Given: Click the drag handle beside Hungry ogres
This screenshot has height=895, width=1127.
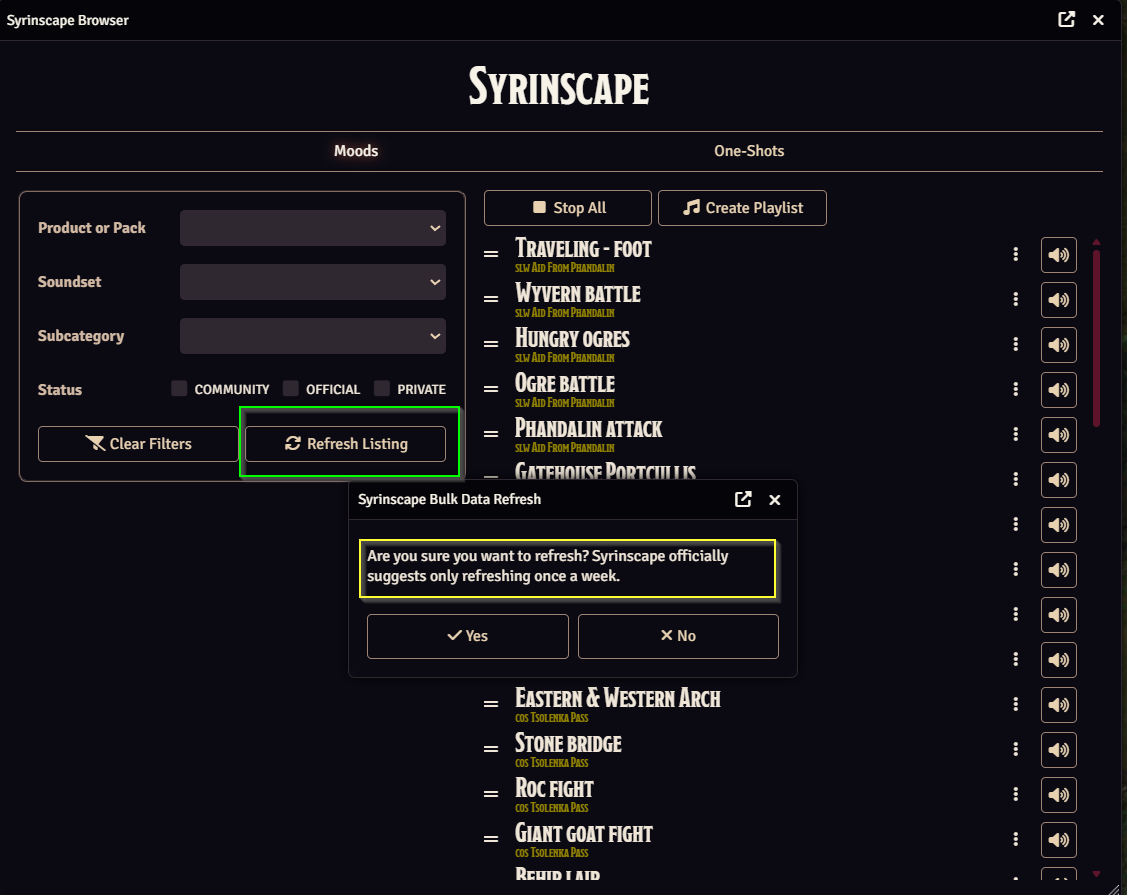Looking at the screenshot, I should click(491, 344).
